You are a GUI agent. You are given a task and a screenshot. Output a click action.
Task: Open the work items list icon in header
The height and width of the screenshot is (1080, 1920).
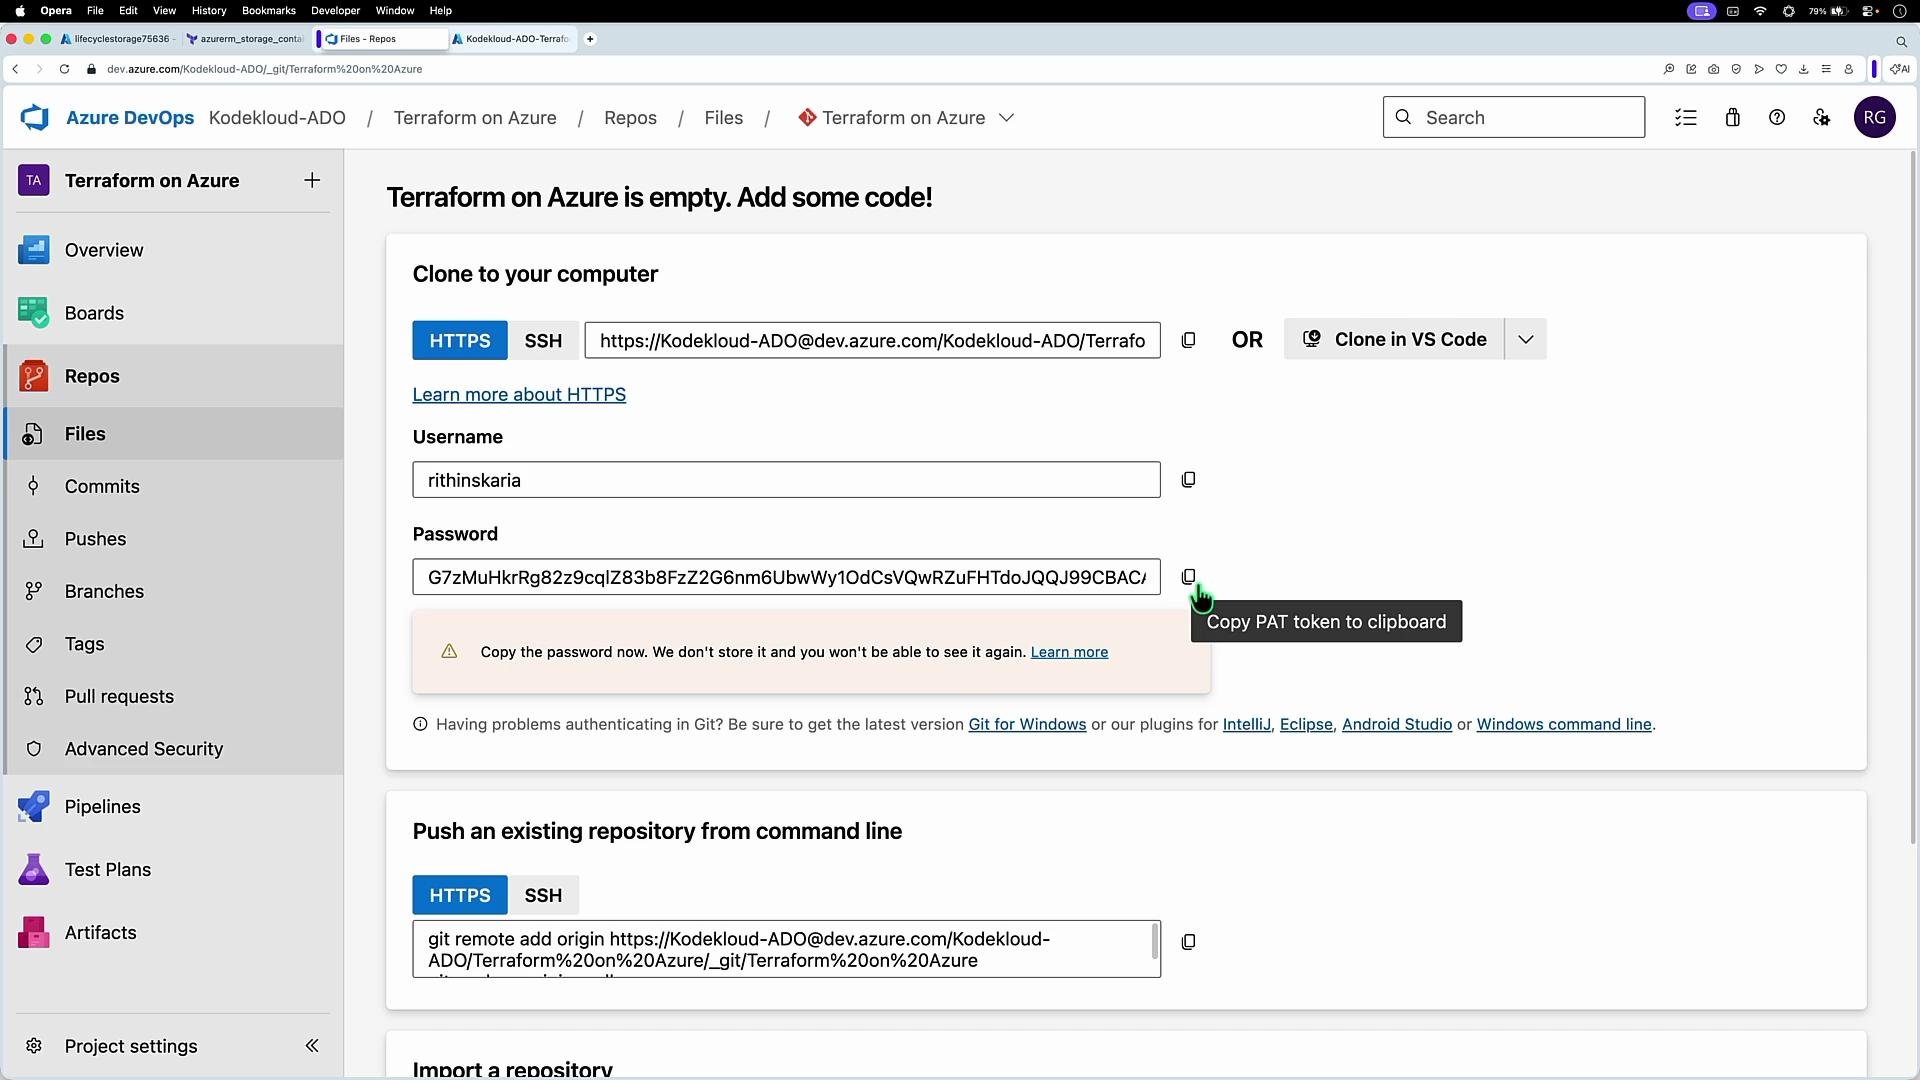click(1686, 118)
